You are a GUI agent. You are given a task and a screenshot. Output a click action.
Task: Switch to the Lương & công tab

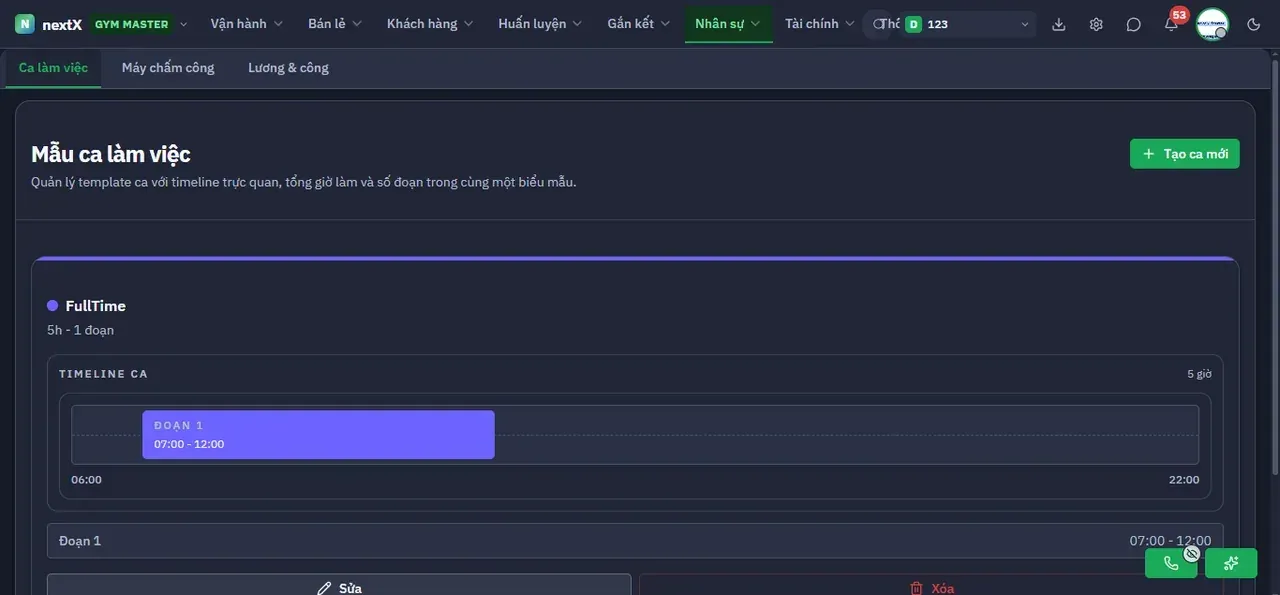[288, 68]
